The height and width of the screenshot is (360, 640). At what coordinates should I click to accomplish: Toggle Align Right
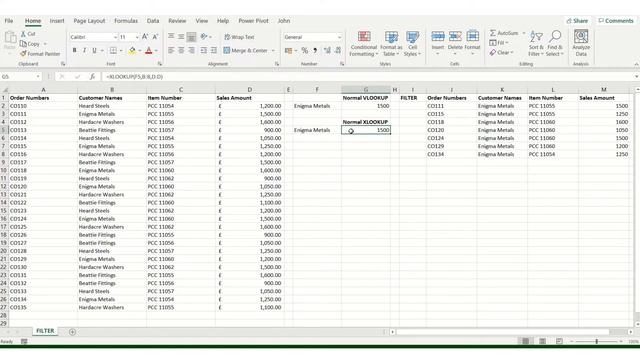click(191, 50)
